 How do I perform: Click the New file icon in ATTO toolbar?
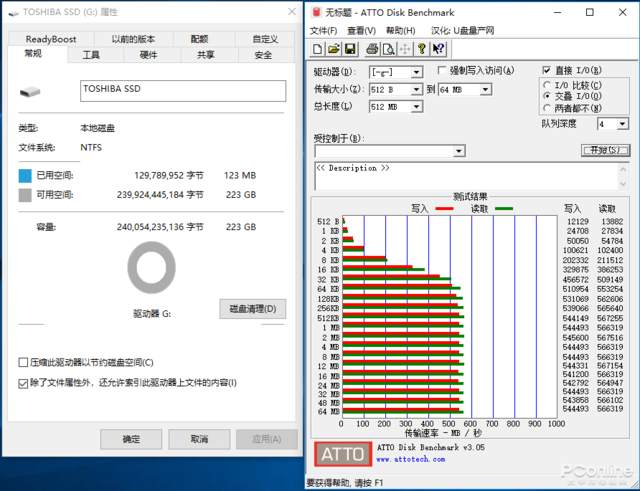[317, 49]
